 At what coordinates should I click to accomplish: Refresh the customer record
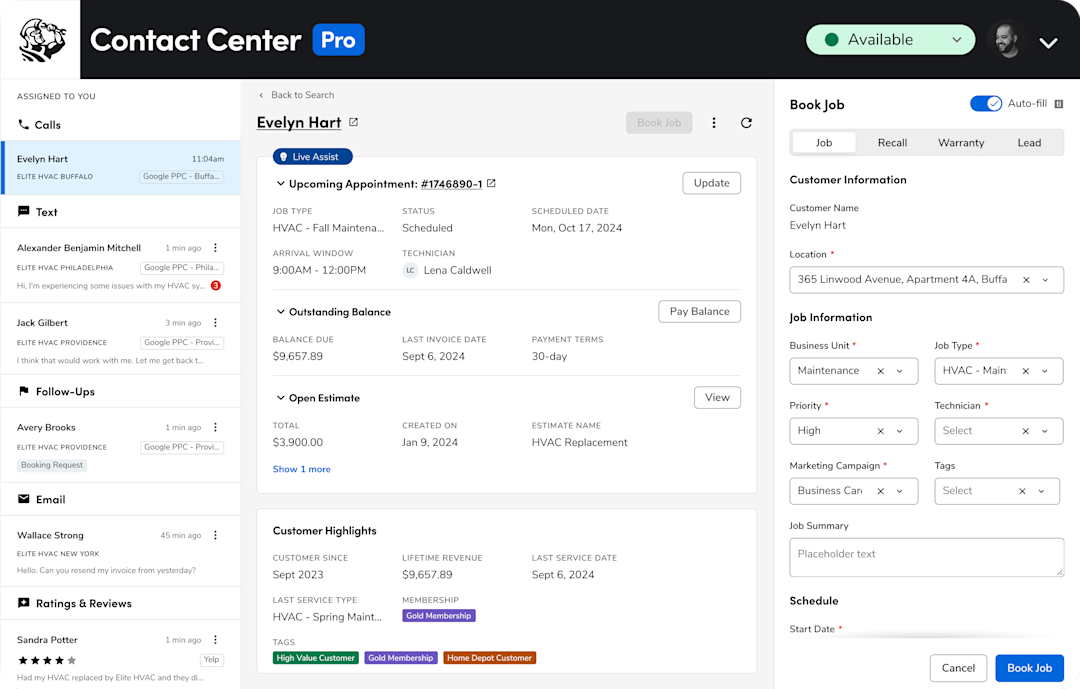[x=746, y=123]
